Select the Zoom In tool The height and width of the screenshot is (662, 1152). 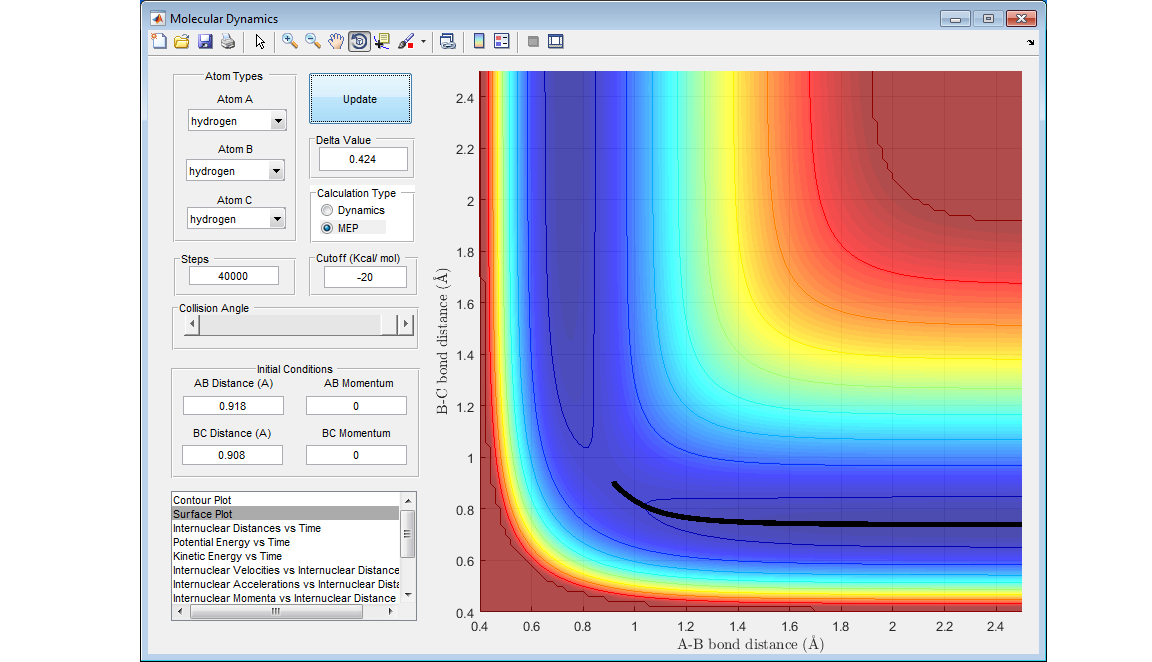pos(289,41)
